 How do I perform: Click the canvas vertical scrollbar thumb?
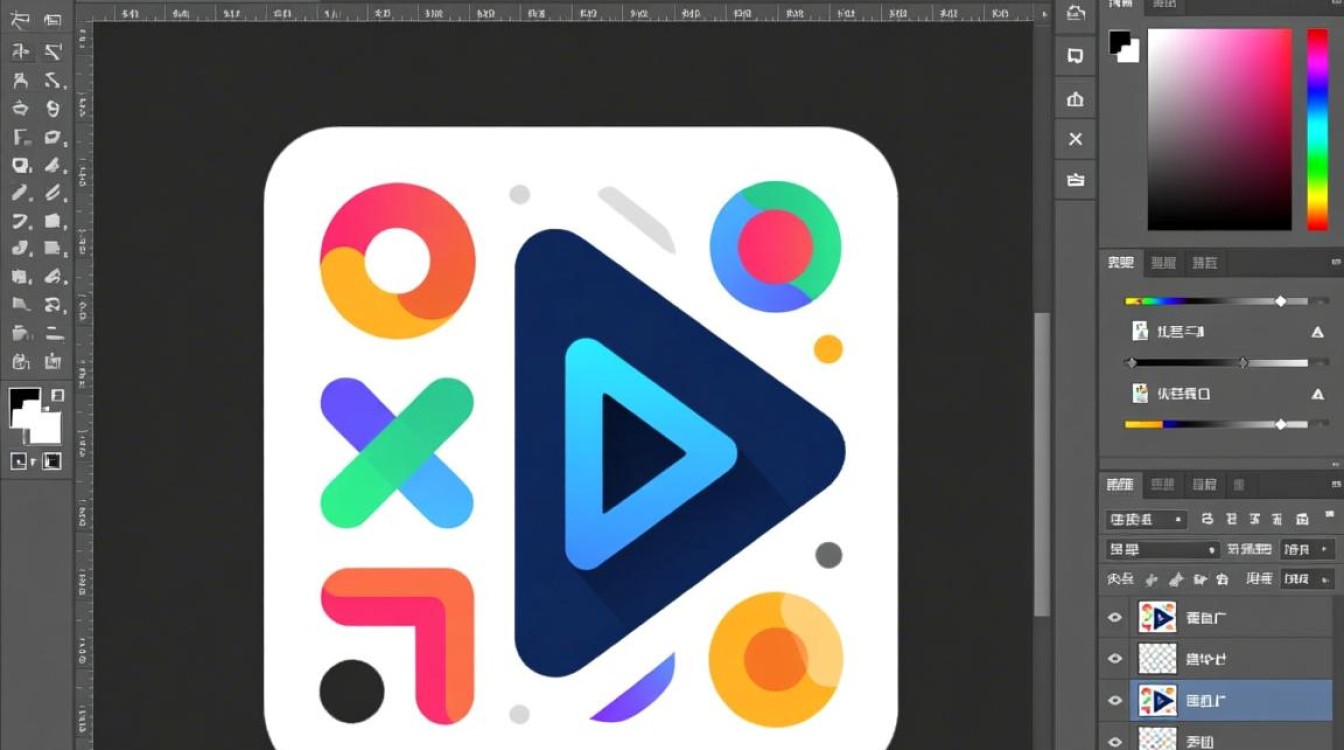pos(1041,464)
